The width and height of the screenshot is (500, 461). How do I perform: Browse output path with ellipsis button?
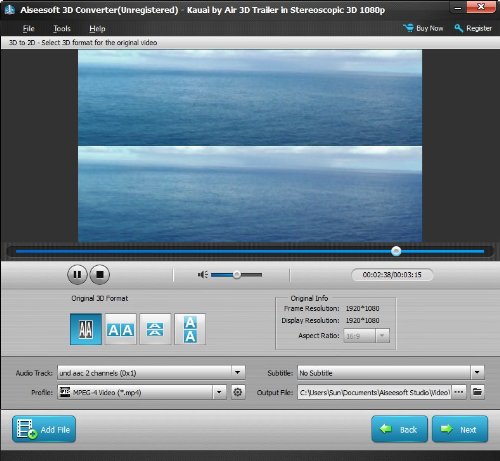(459, 392)
